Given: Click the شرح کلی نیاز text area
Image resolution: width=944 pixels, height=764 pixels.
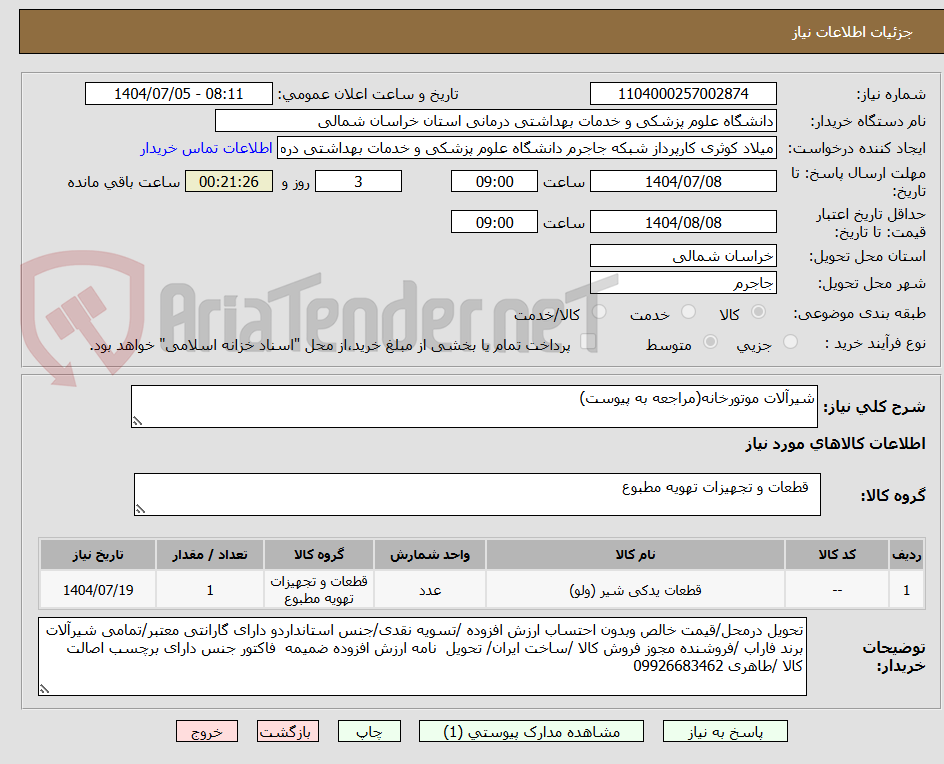Looking at the screenshot, I should 474,406.
